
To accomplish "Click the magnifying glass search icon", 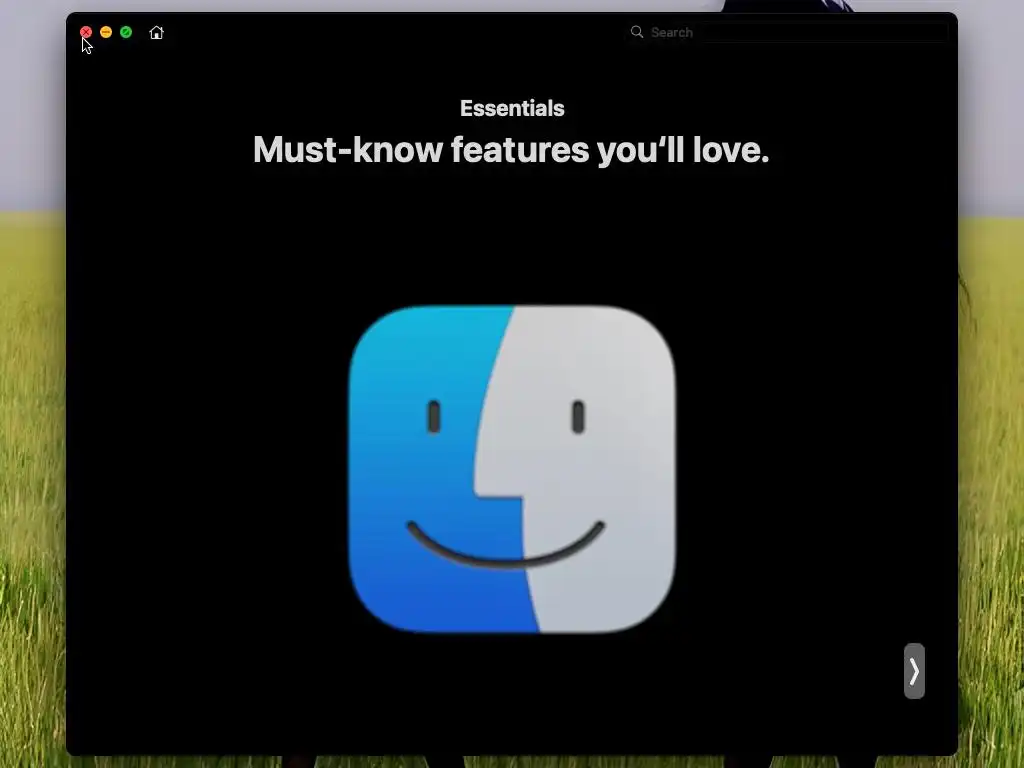I will (637, 31).
